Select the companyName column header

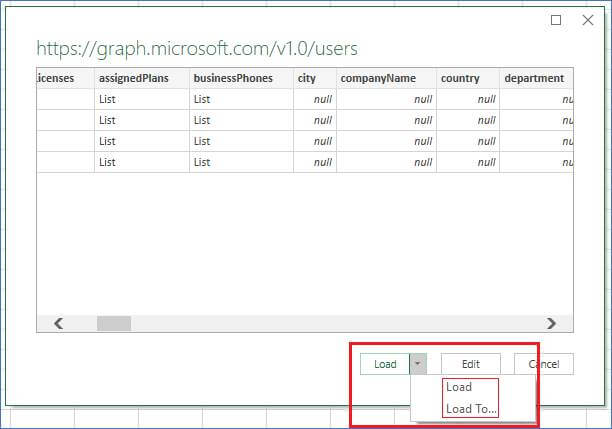[x=386, y=78]
